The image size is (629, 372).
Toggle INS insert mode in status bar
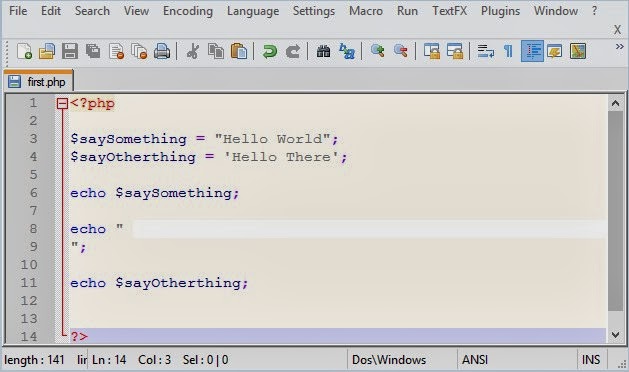click(591, 360)
